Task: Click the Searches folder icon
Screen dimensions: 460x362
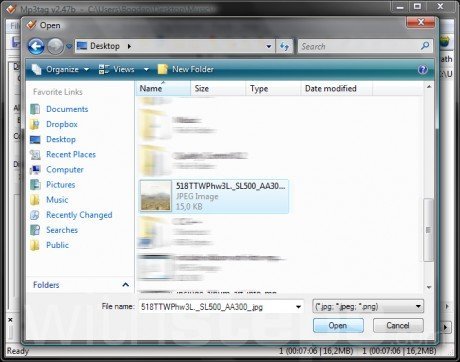Action: tap(35, 230)
